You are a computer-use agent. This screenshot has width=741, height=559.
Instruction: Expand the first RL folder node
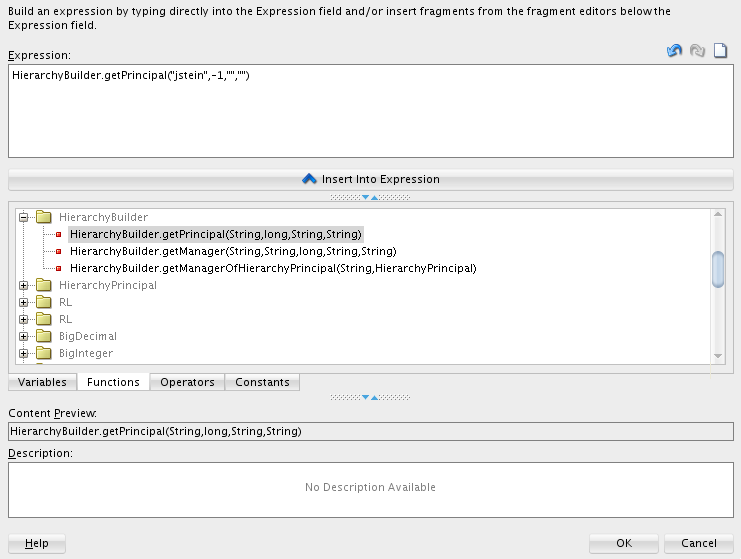pos(24,302)
